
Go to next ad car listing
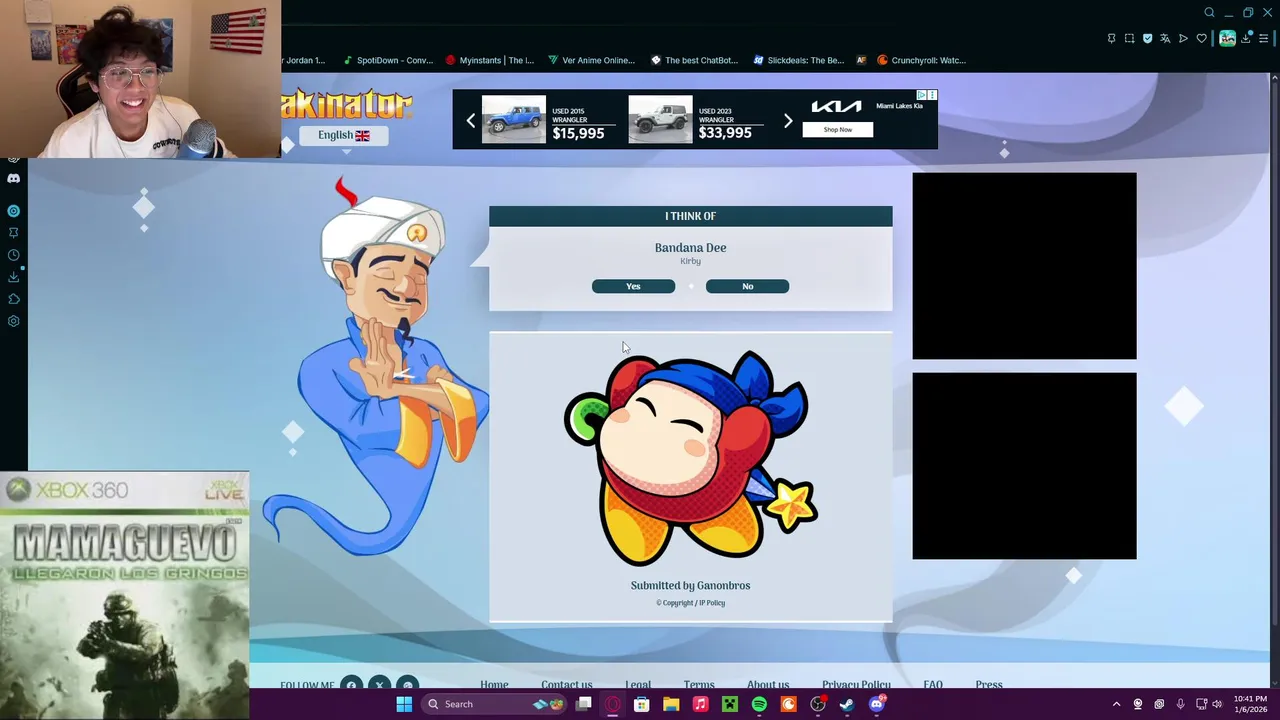(788, 121)
